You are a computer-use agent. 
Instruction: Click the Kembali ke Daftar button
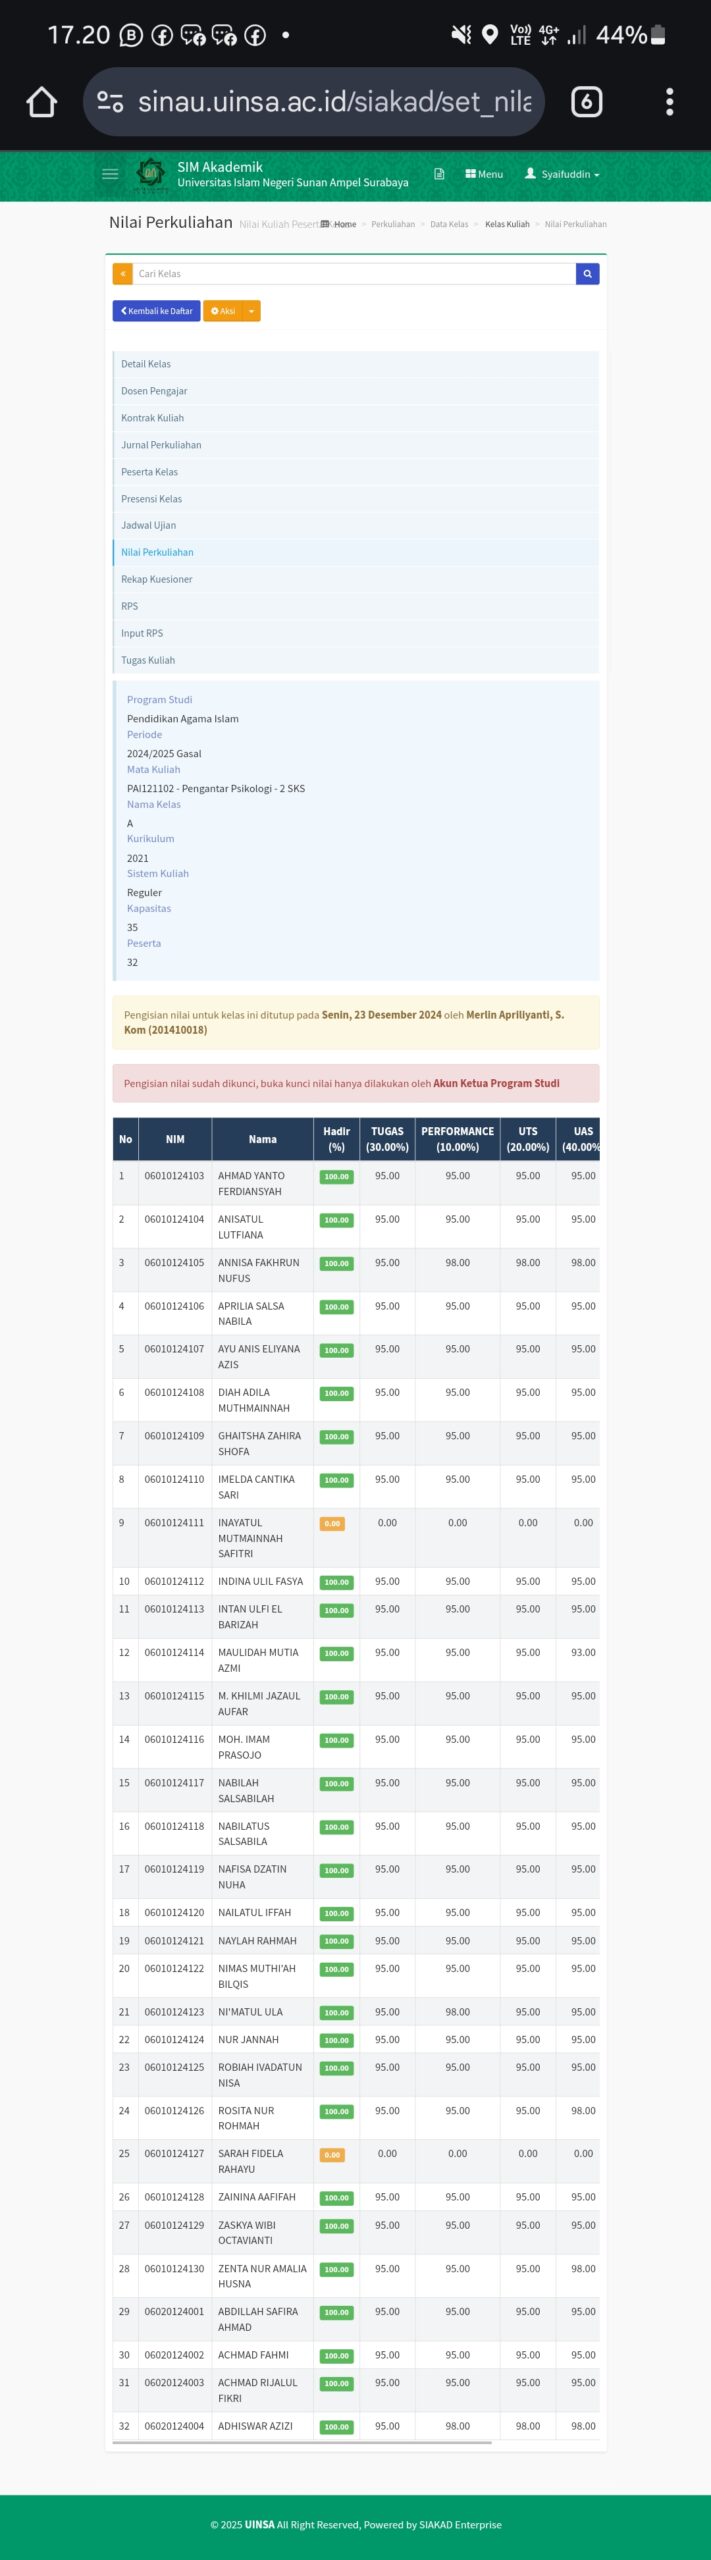click(x=156, y=311)
